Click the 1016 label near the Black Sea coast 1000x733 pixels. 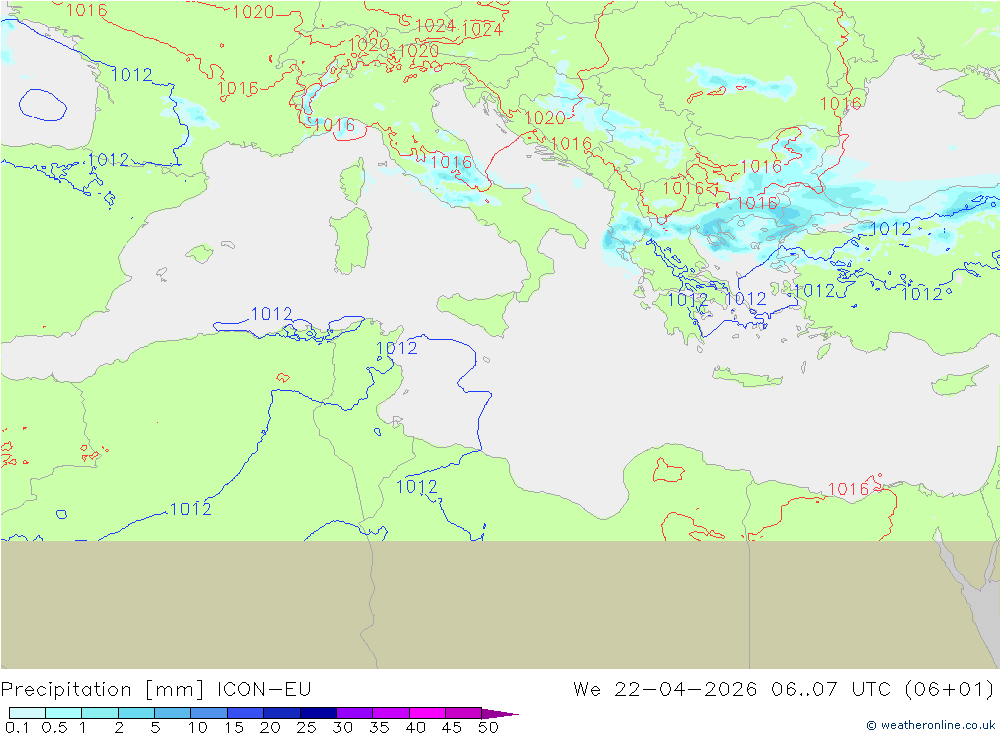pyautogui.click(x=841, y=103)
